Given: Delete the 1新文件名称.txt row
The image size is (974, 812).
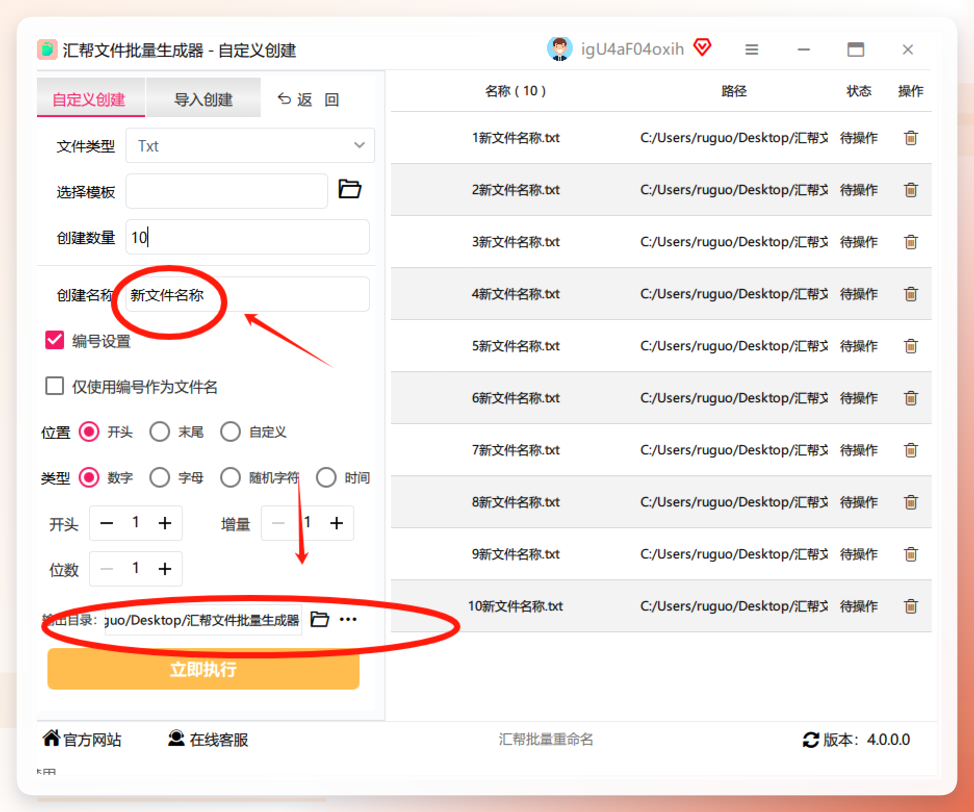Looking at the screenshot, I should [x=911, y=138].
